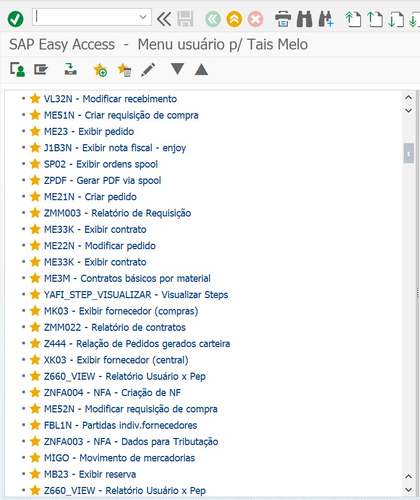Click star icon beside XK03 entry
This screenshot has height=500, width=420.
point(35,360)
